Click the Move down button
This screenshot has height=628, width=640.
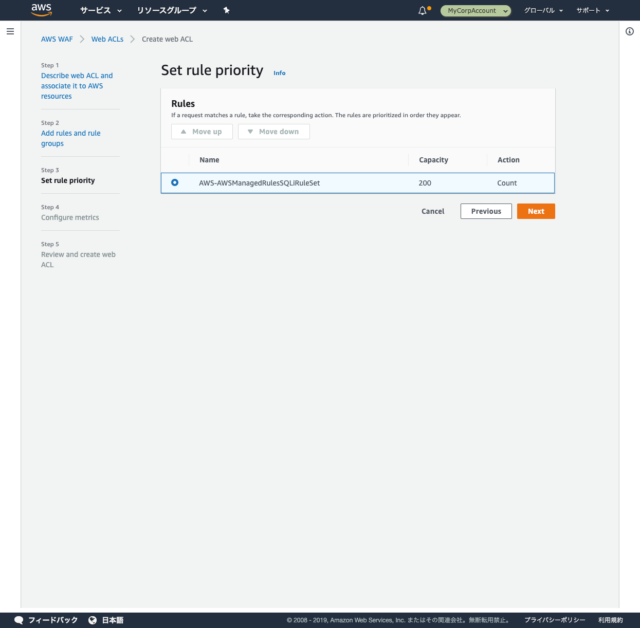(x=273, y=131)
